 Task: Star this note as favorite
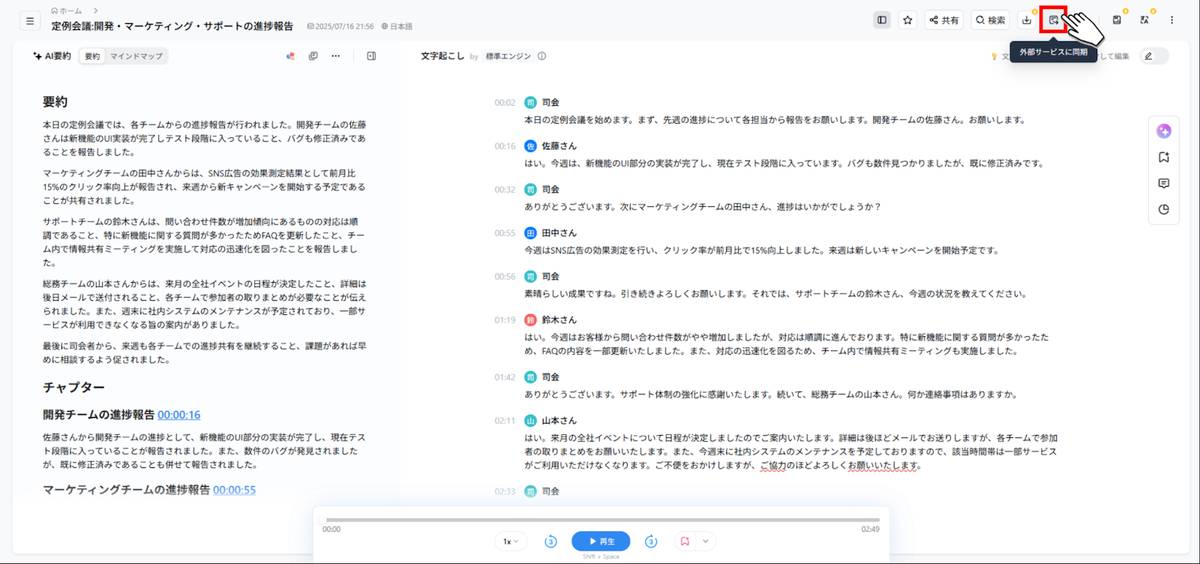(908, 20)
